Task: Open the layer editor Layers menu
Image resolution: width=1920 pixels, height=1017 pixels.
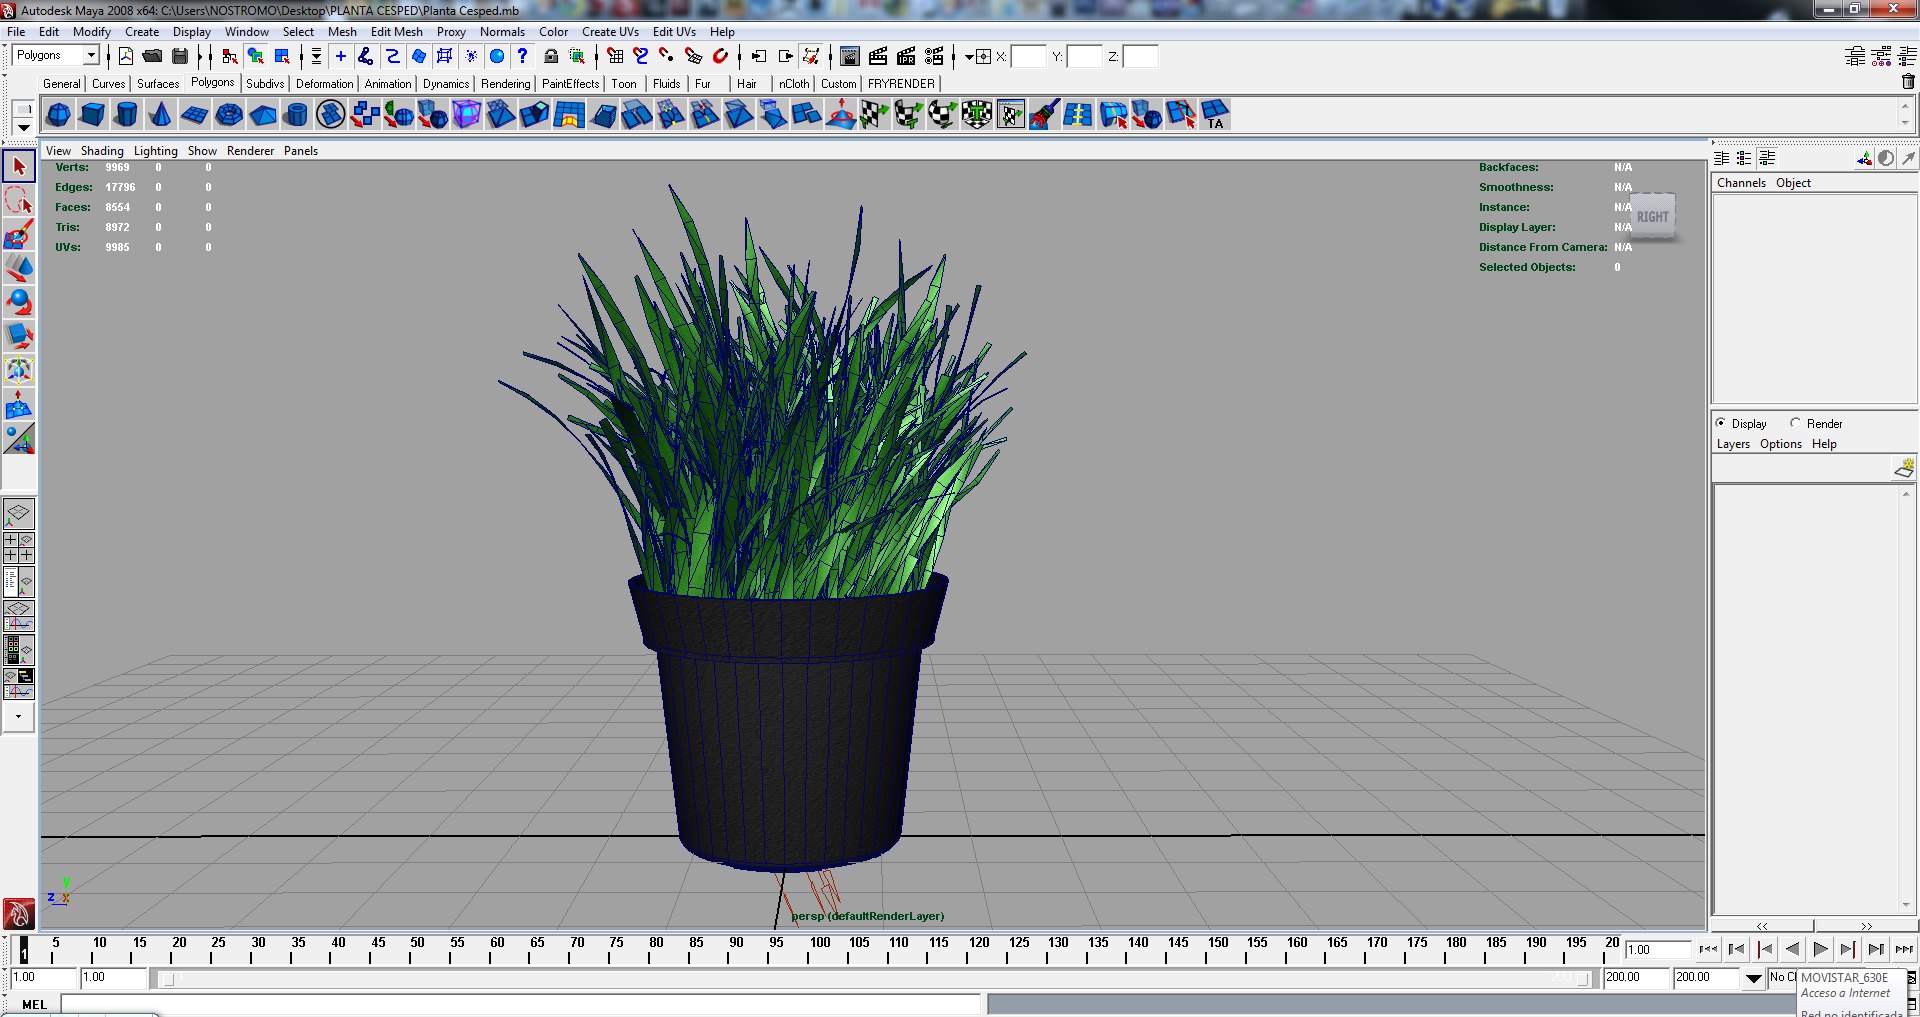Action: (1733, 444)
